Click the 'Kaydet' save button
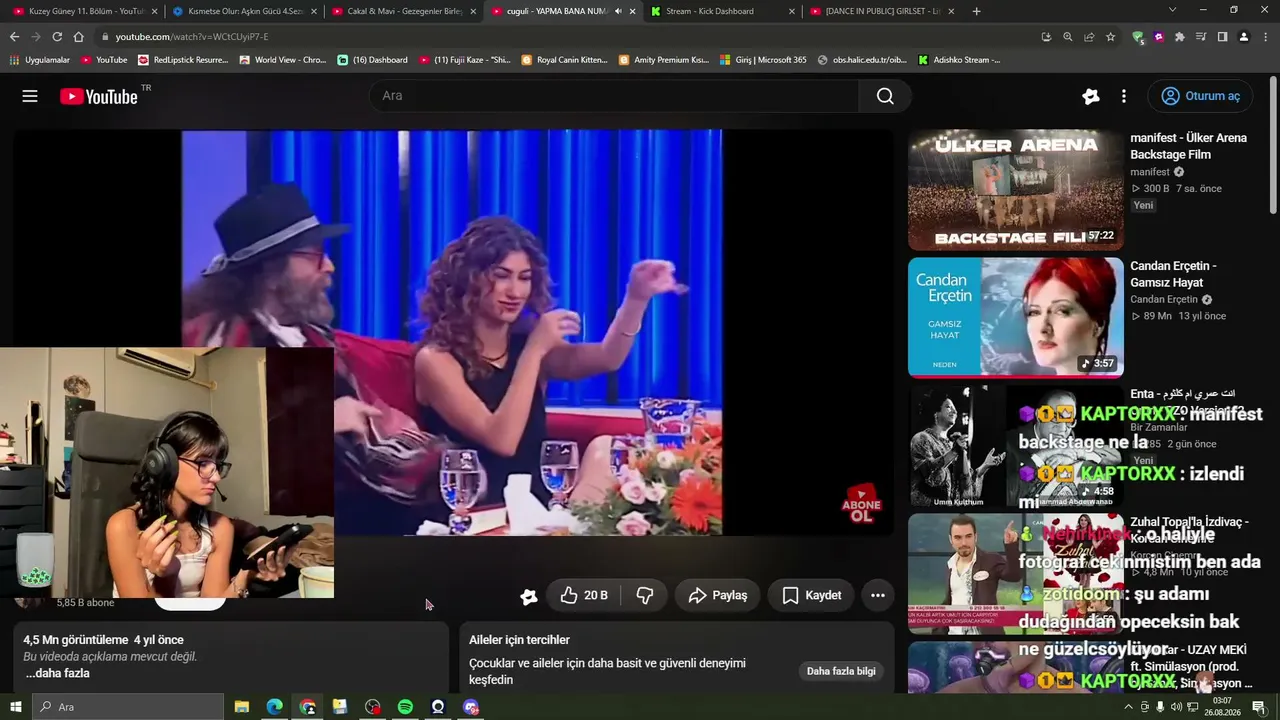Viewport: 1280px width, 720px height. pyautogui.click(x=811, y=595)
